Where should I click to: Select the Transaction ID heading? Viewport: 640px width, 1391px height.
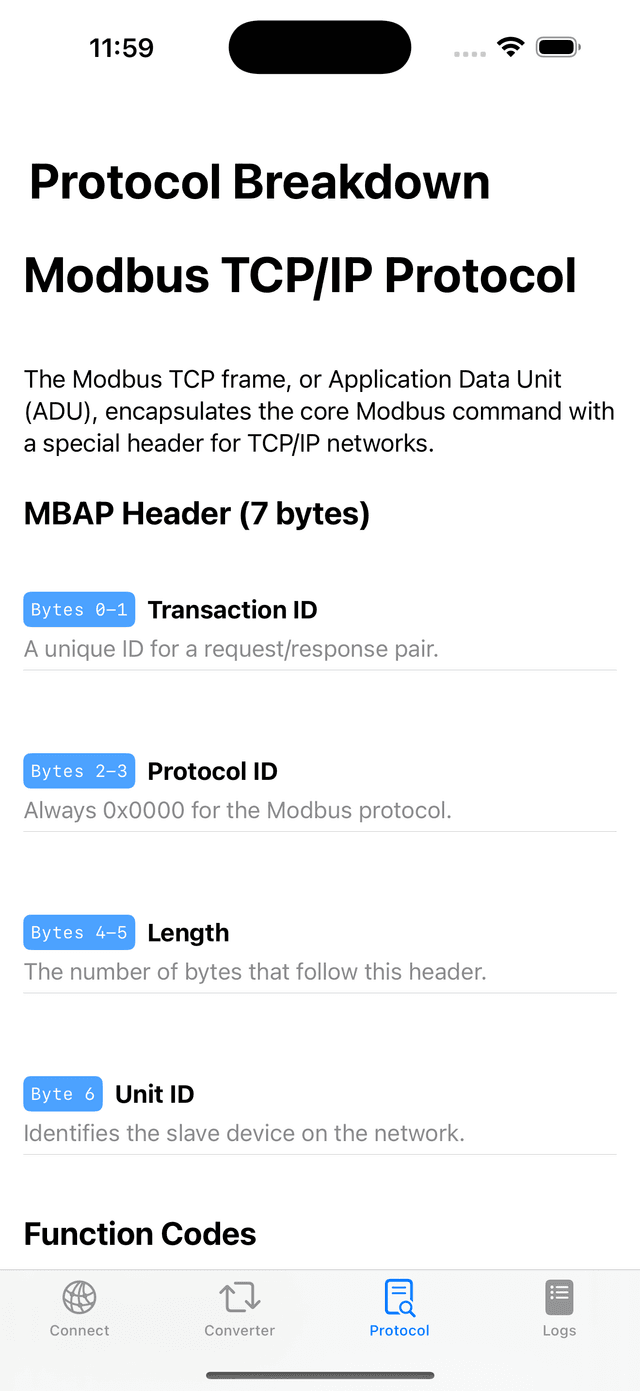[232, 609]
